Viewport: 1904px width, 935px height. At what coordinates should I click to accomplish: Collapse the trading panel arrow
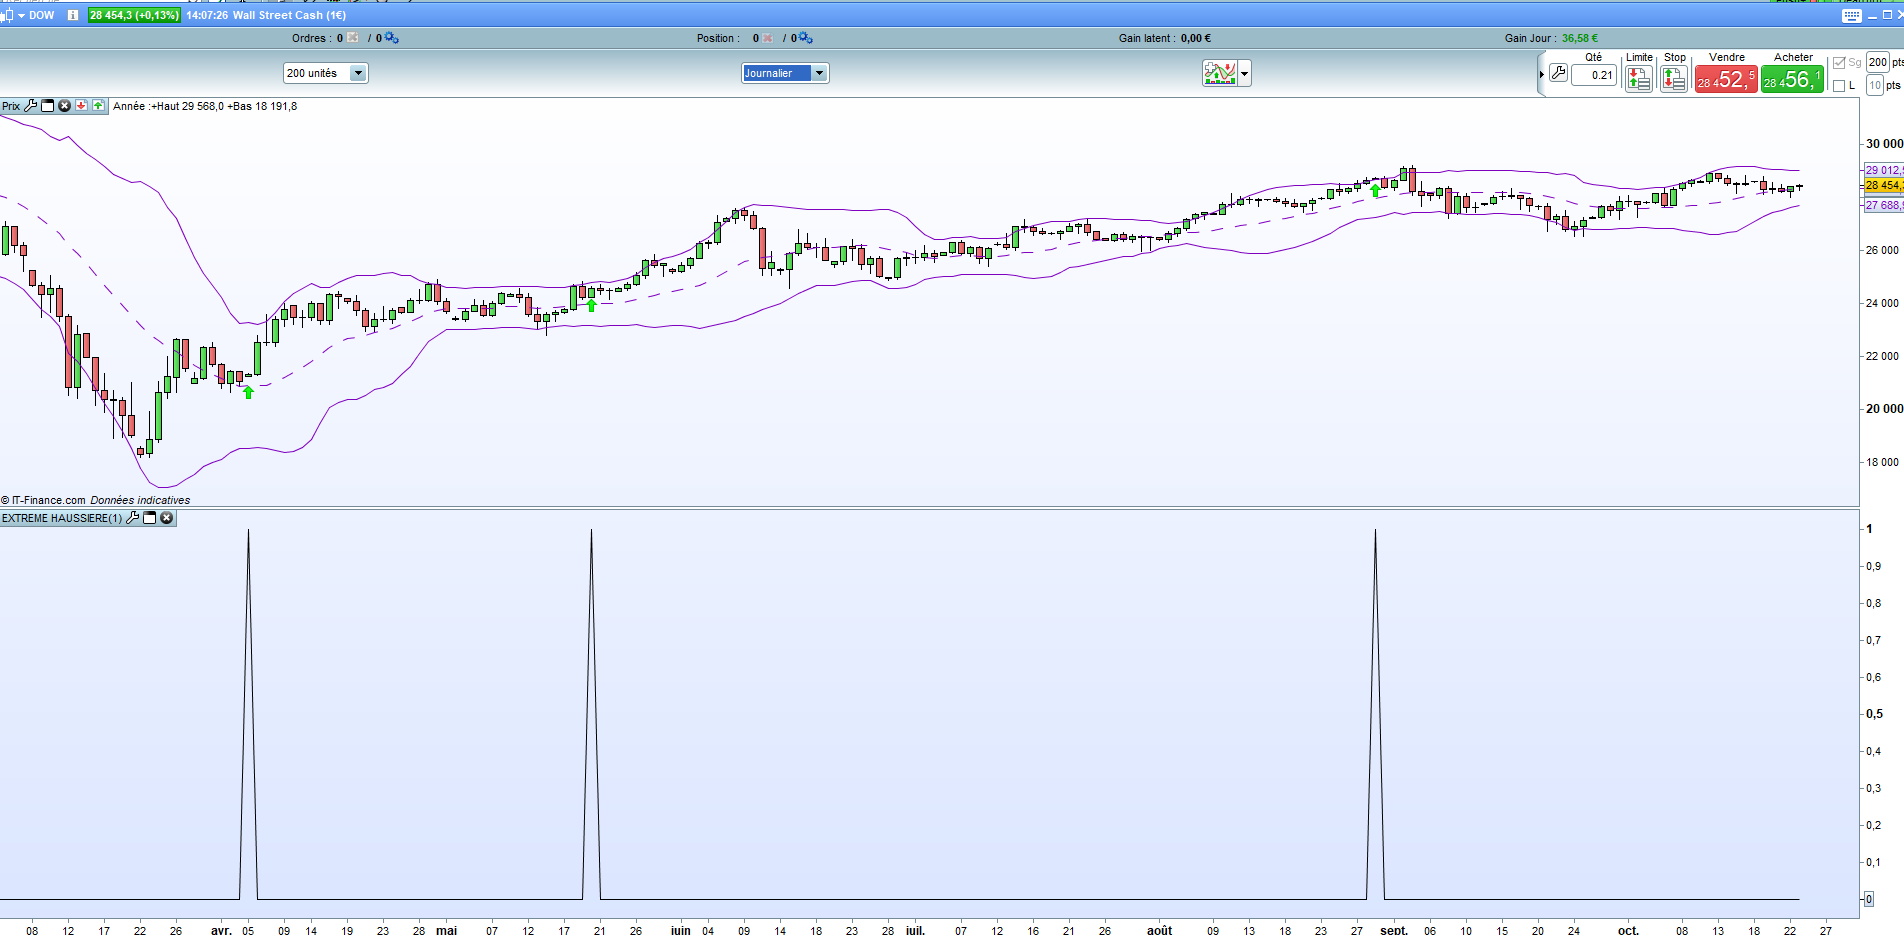coord(1541,74)
